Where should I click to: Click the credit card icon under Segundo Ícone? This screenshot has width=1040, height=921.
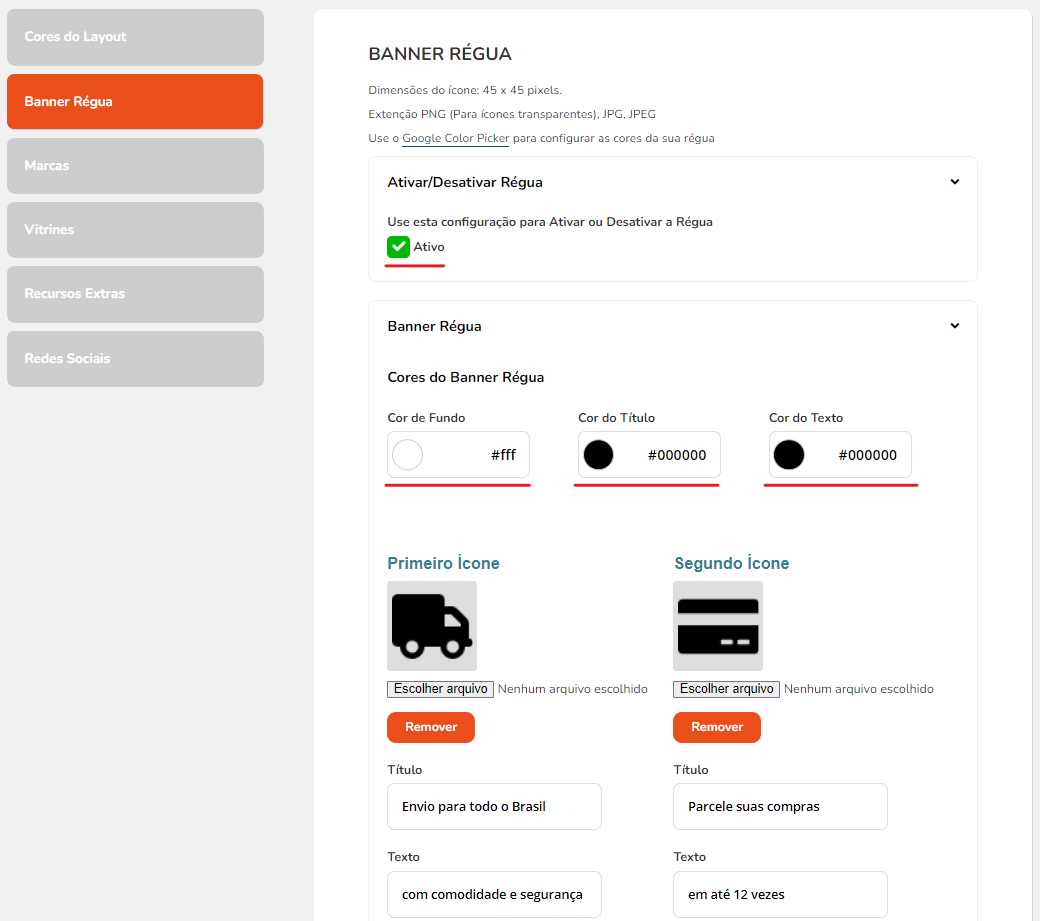point(717,626)
